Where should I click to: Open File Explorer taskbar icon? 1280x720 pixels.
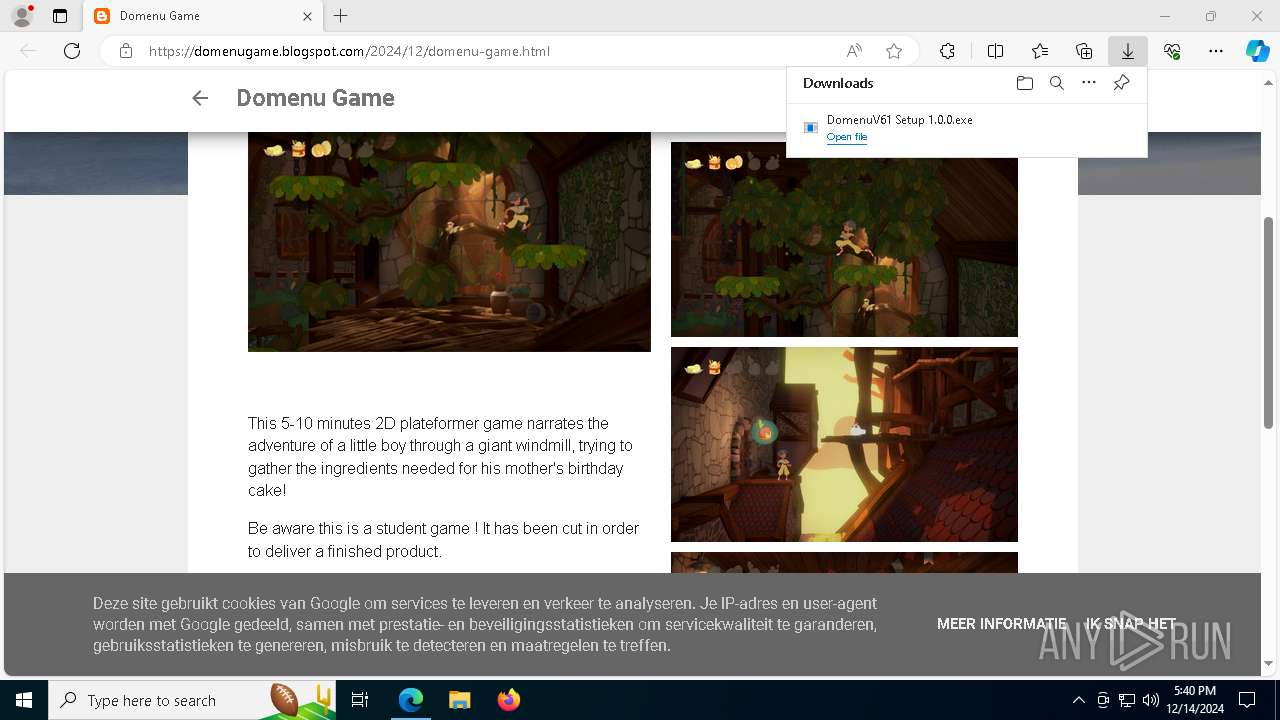(459, 700)
